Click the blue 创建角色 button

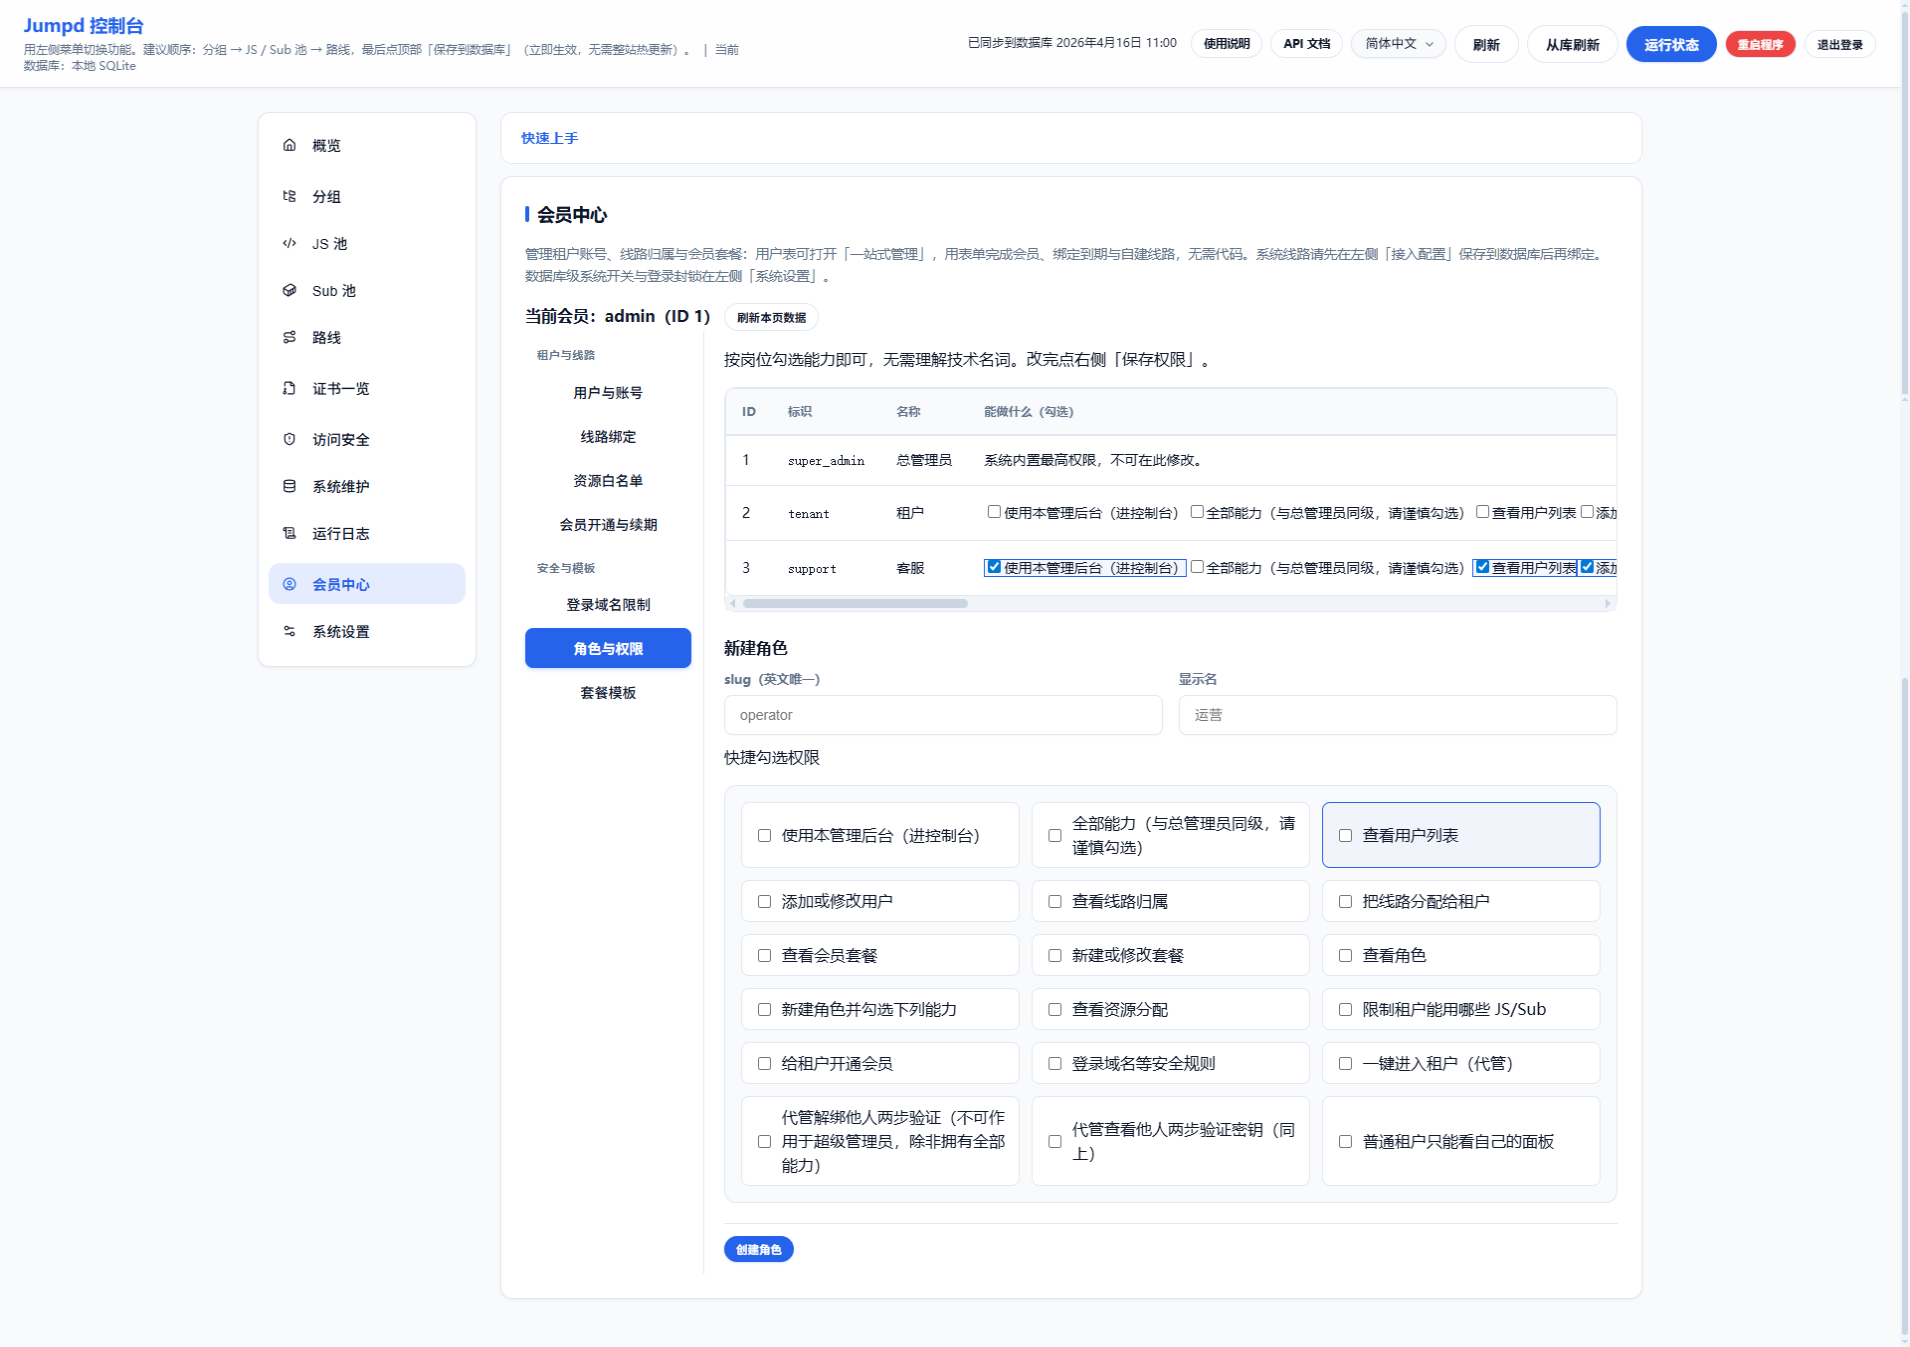[x=758, y=1250]
